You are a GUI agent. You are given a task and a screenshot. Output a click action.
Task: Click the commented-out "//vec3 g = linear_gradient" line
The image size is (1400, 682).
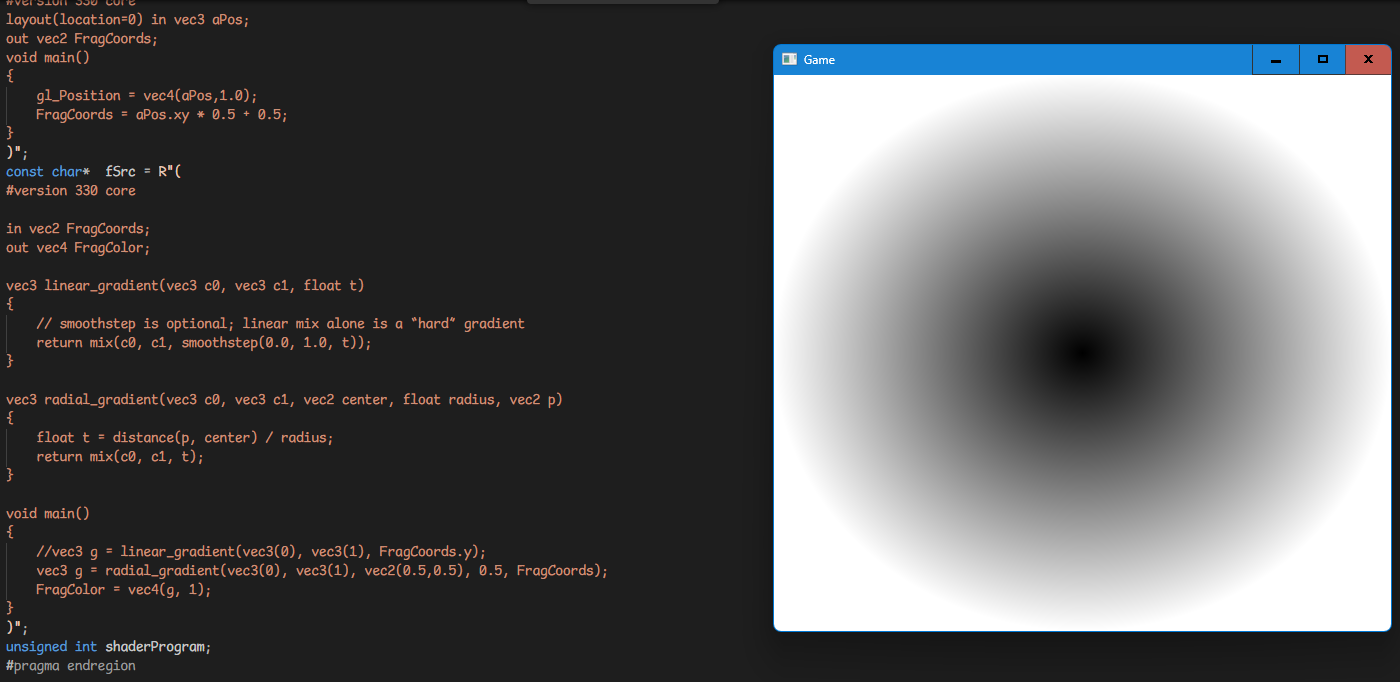point(261,552)
